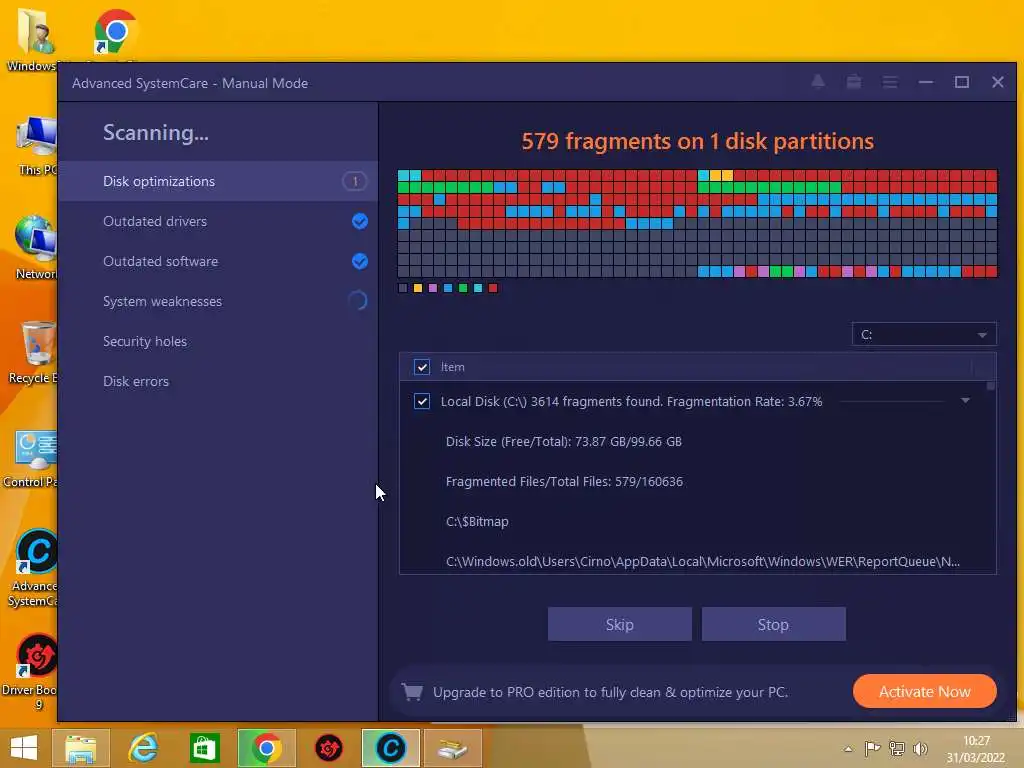
Task: Select Disk errors scan item
Action: click(x=218, y=381)
